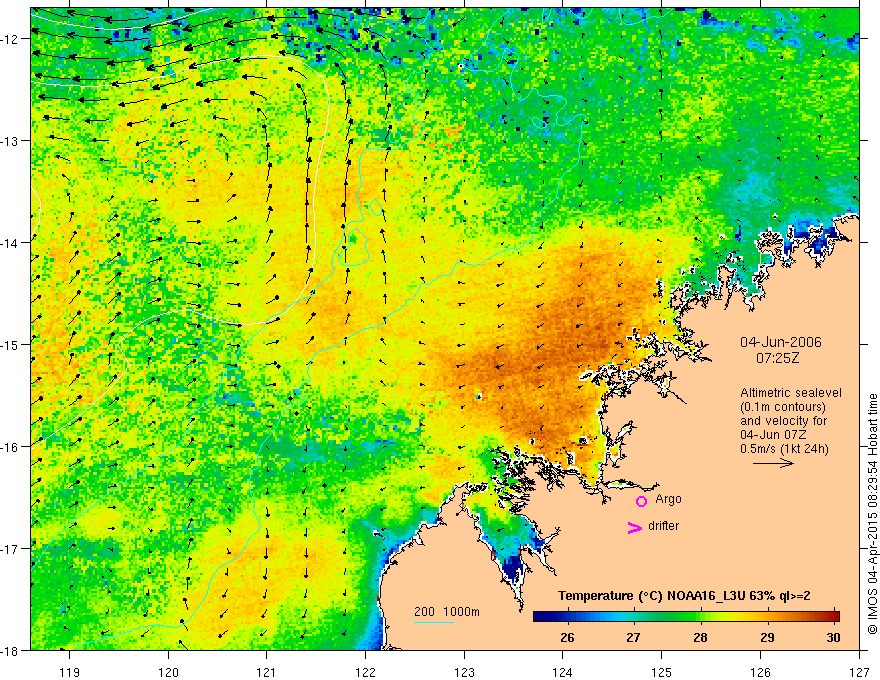Click latitude axis label -17

click(x=11, y=549)
